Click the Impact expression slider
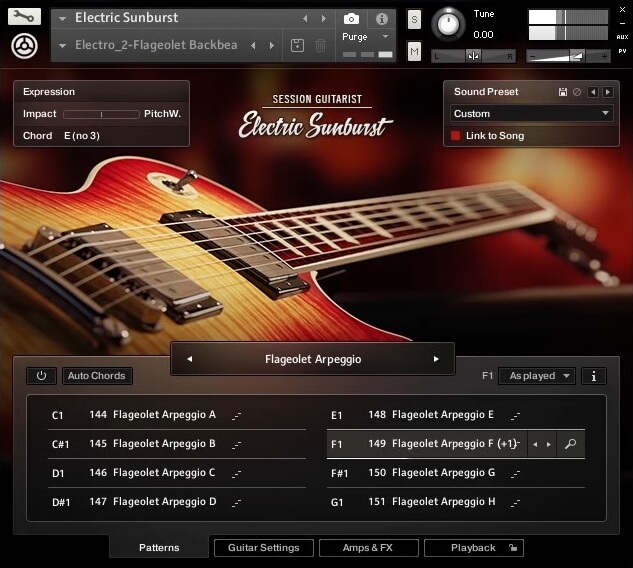This screenshot has height=568, width=633. [x=101, y=114]
